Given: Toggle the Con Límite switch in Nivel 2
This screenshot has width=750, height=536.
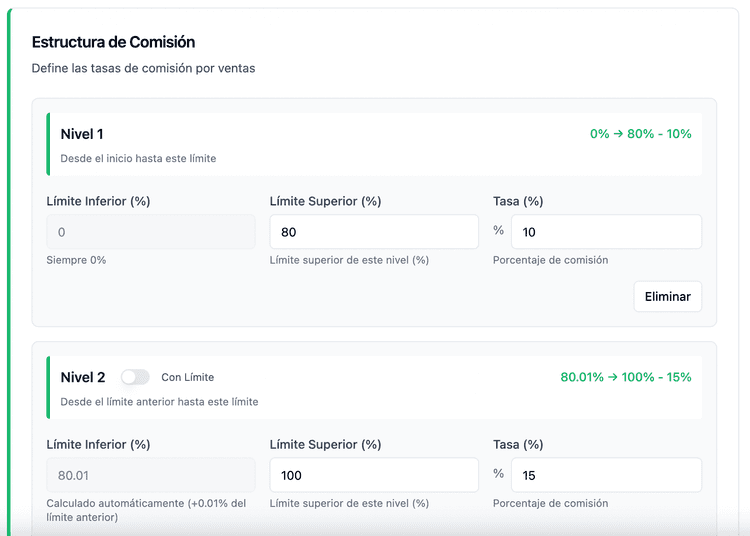Looking at the screenshot, I should (135, 377).
